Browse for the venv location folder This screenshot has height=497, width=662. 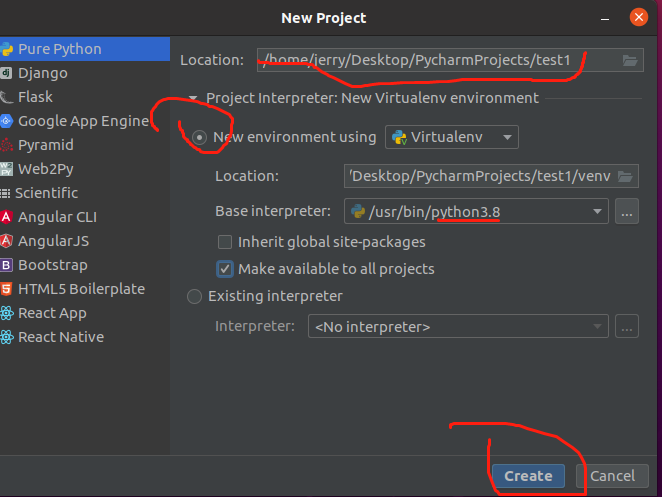[625, 176]
